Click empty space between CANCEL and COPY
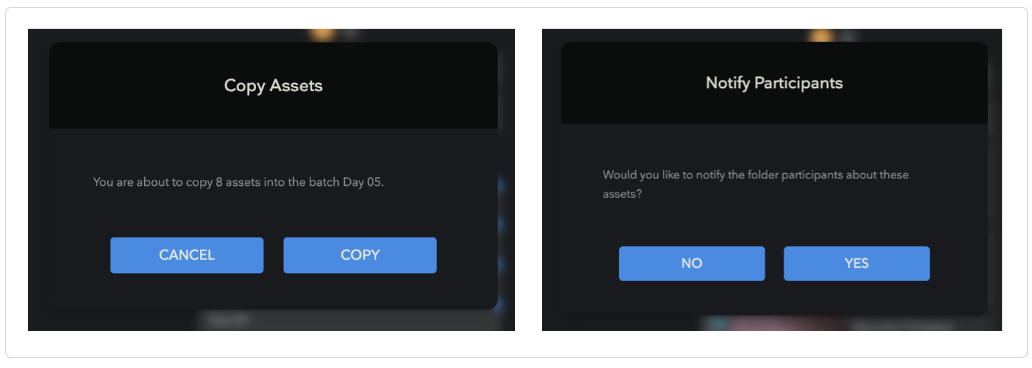 (x=274, y=255)
